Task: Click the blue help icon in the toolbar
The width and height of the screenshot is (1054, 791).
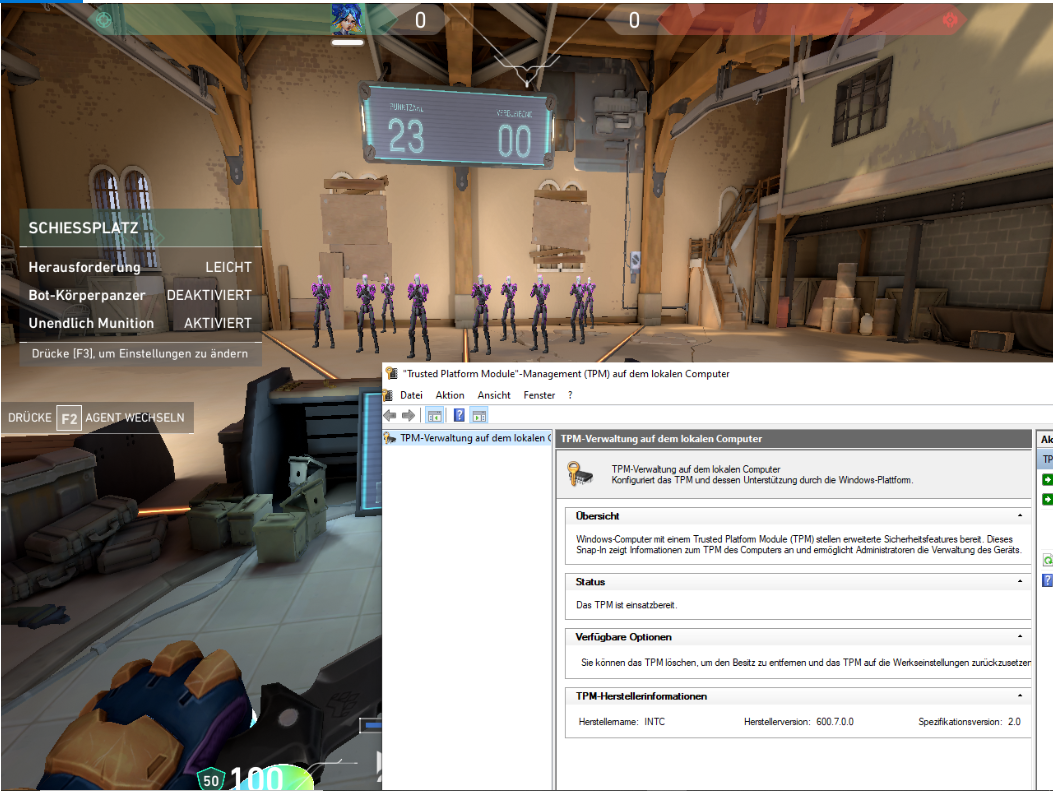Action: (459, 415)
